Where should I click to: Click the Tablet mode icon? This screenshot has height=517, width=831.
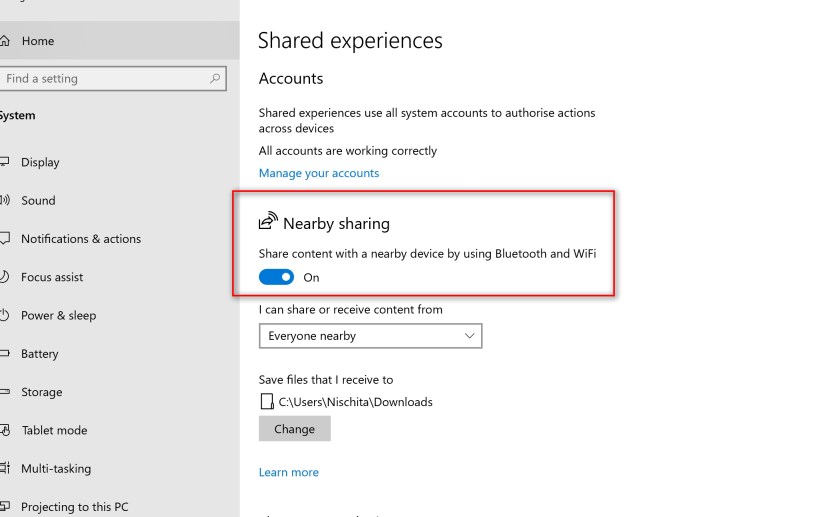pos(5,430)
